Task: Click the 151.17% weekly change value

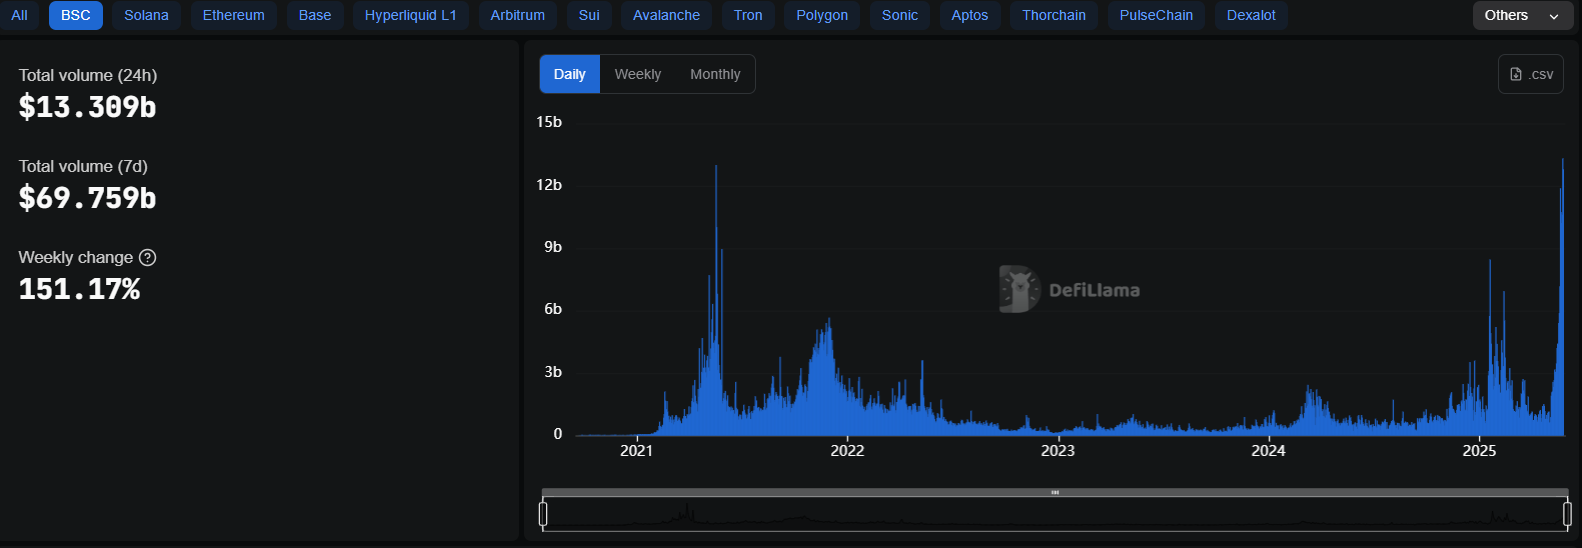Action: [79, 289]
